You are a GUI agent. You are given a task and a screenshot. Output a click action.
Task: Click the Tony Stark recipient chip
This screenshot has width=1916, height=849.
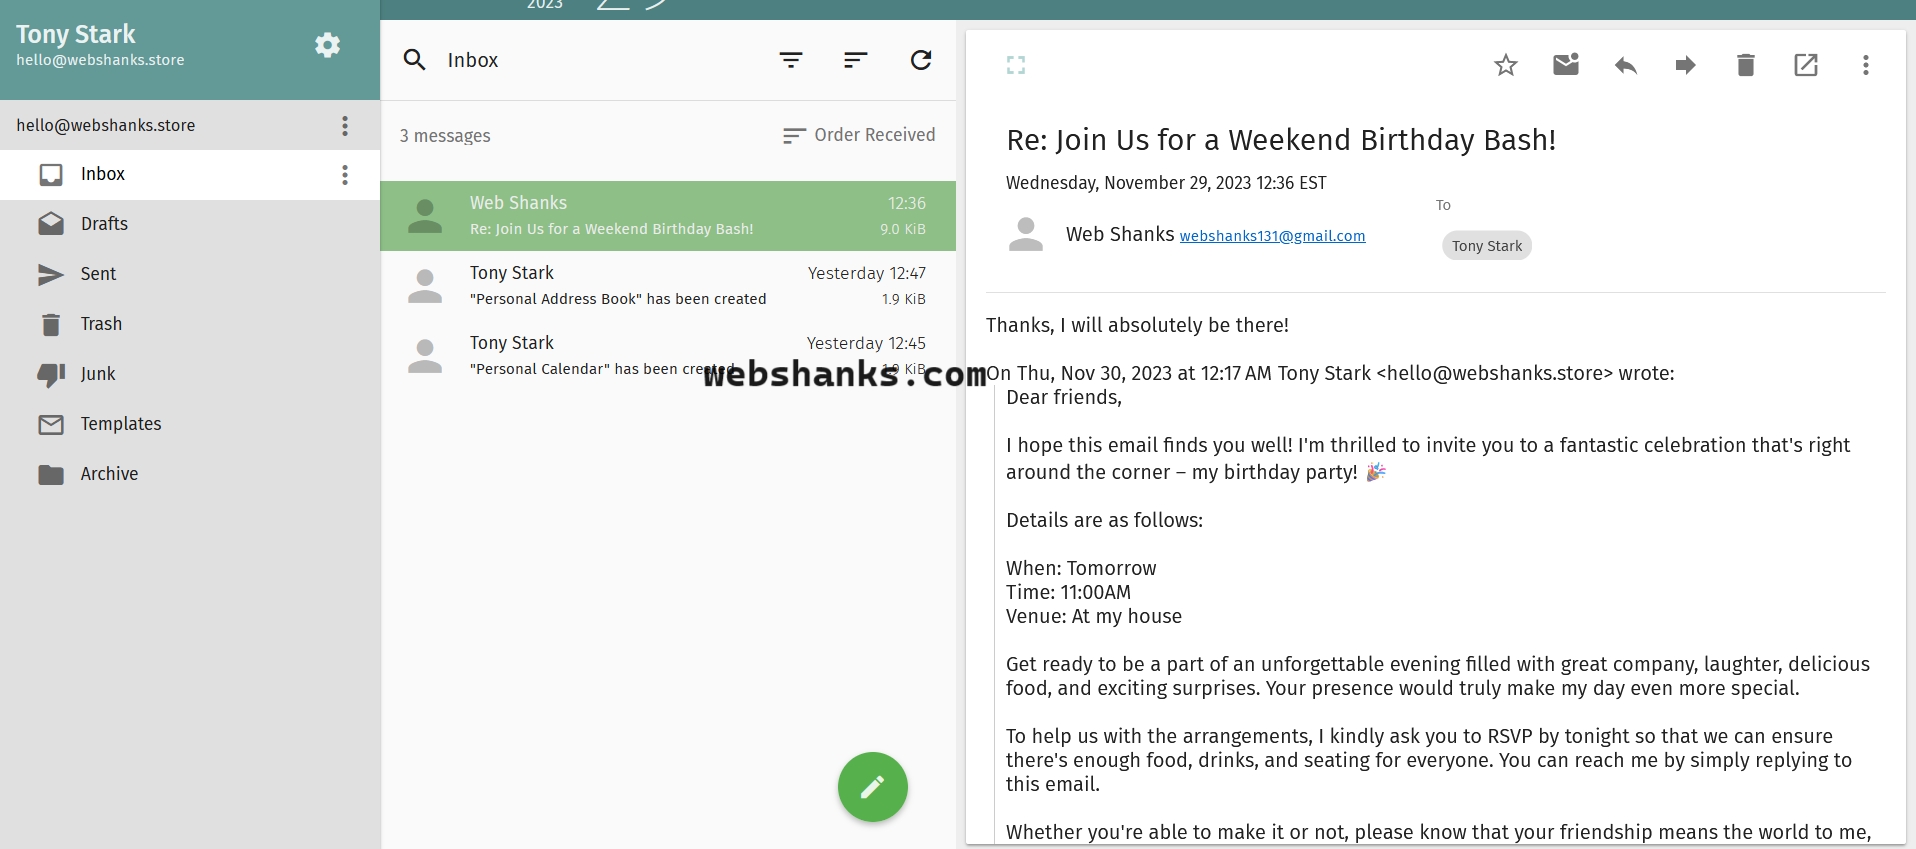(x=1486, y=246)
